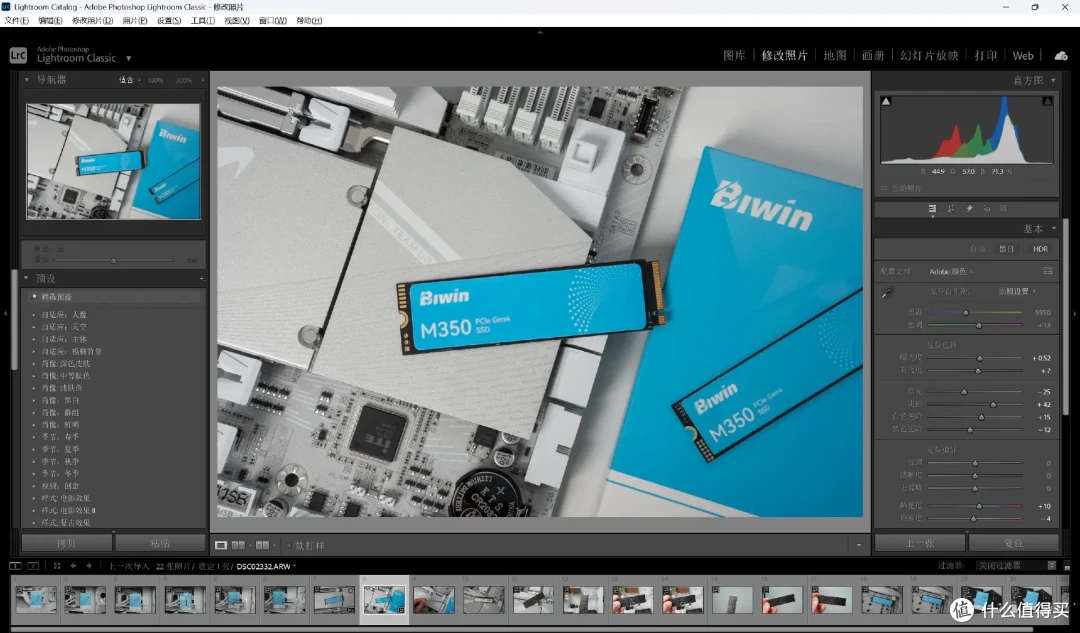Enable HDR editing mode

tap(1040, 249)
